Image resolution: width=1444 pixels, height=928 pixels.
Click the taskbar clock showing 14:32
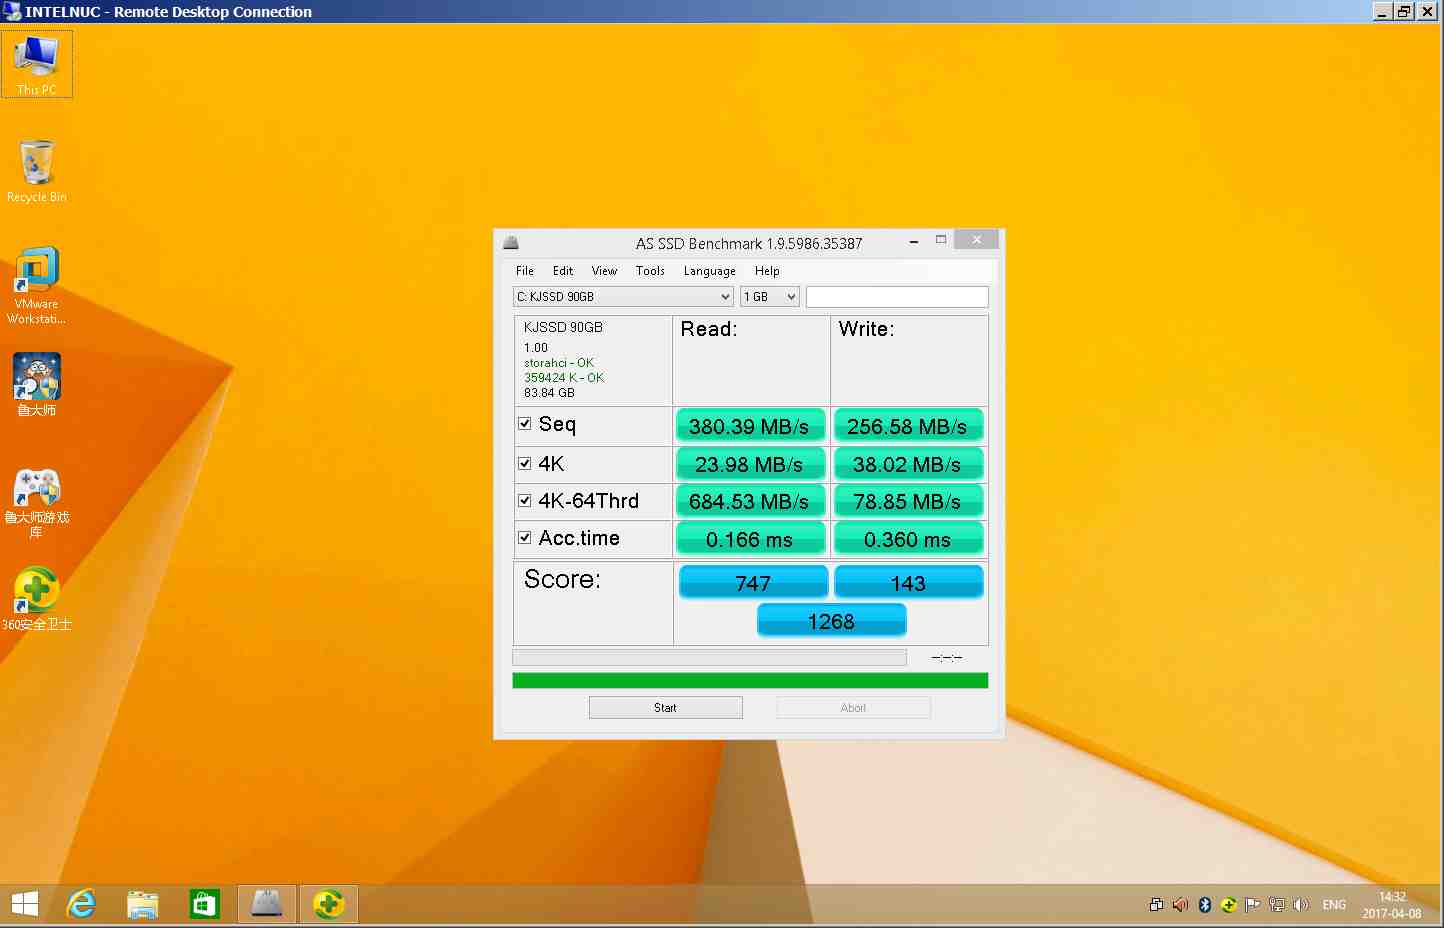pos(1392,905)
